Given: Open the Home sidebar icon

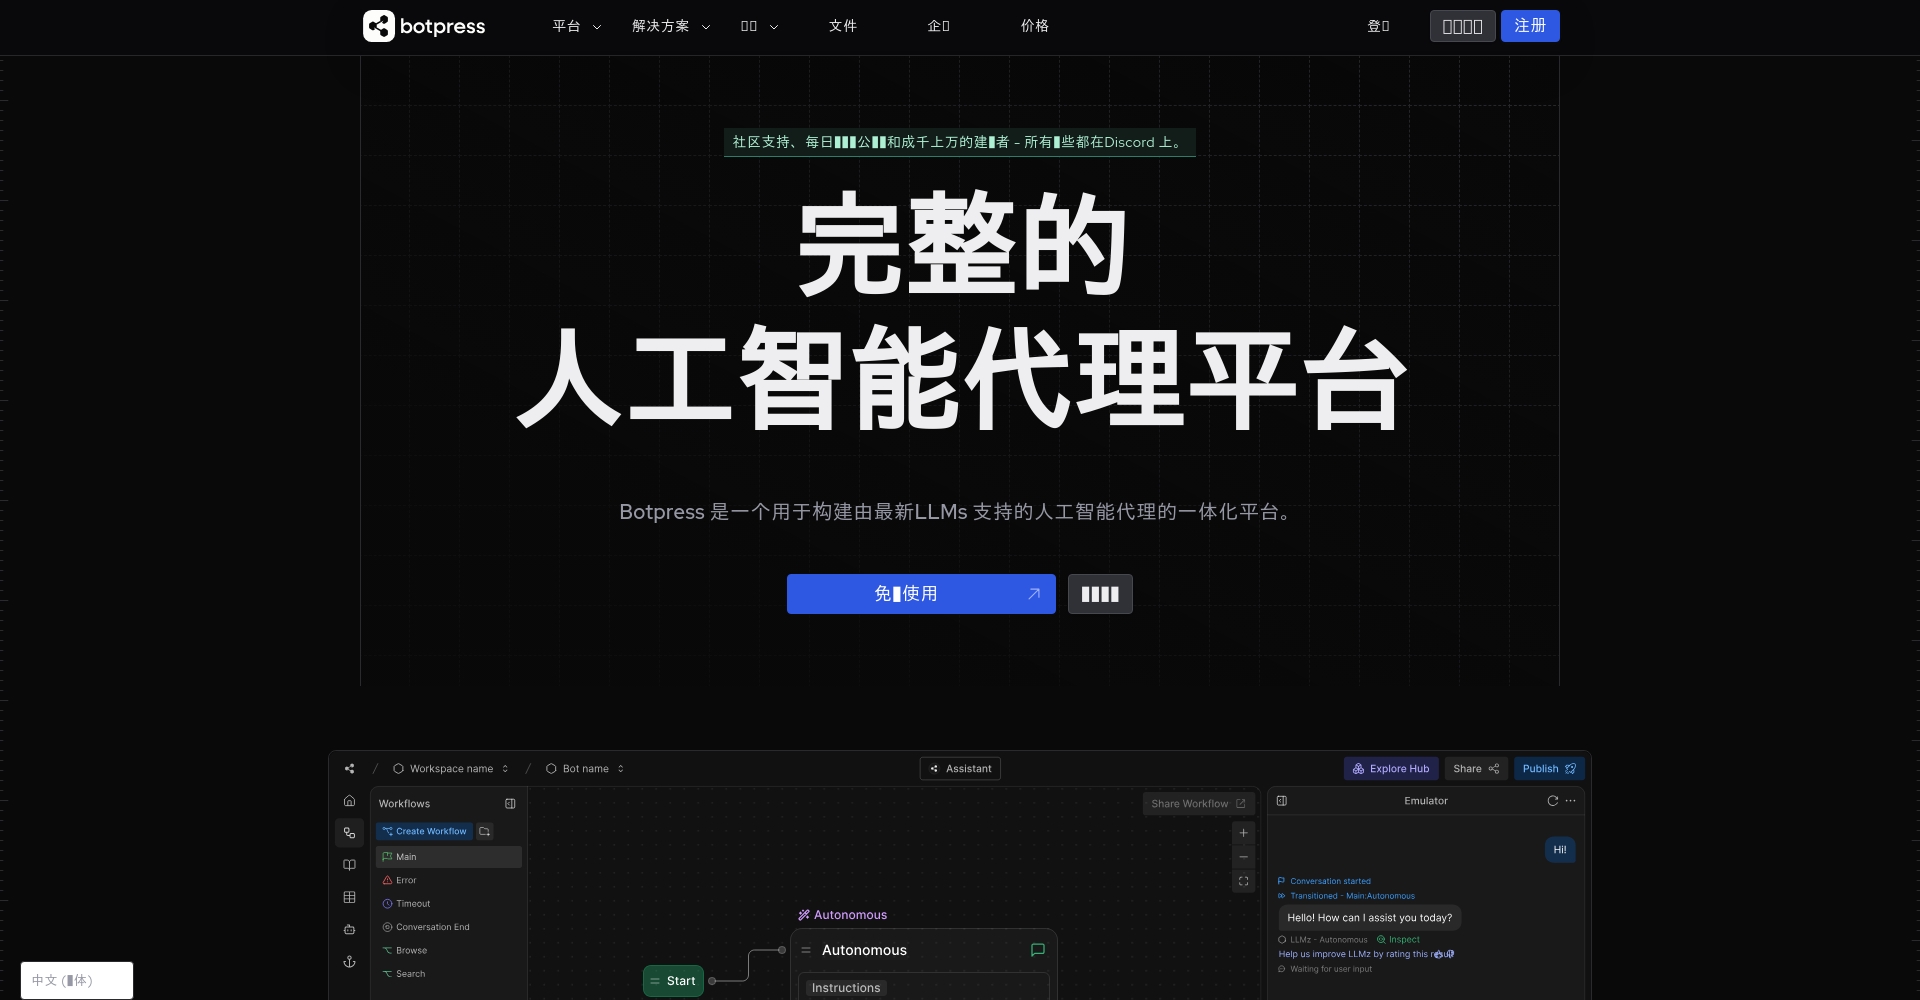Looking at the screenshot, I should click(349, 801).
